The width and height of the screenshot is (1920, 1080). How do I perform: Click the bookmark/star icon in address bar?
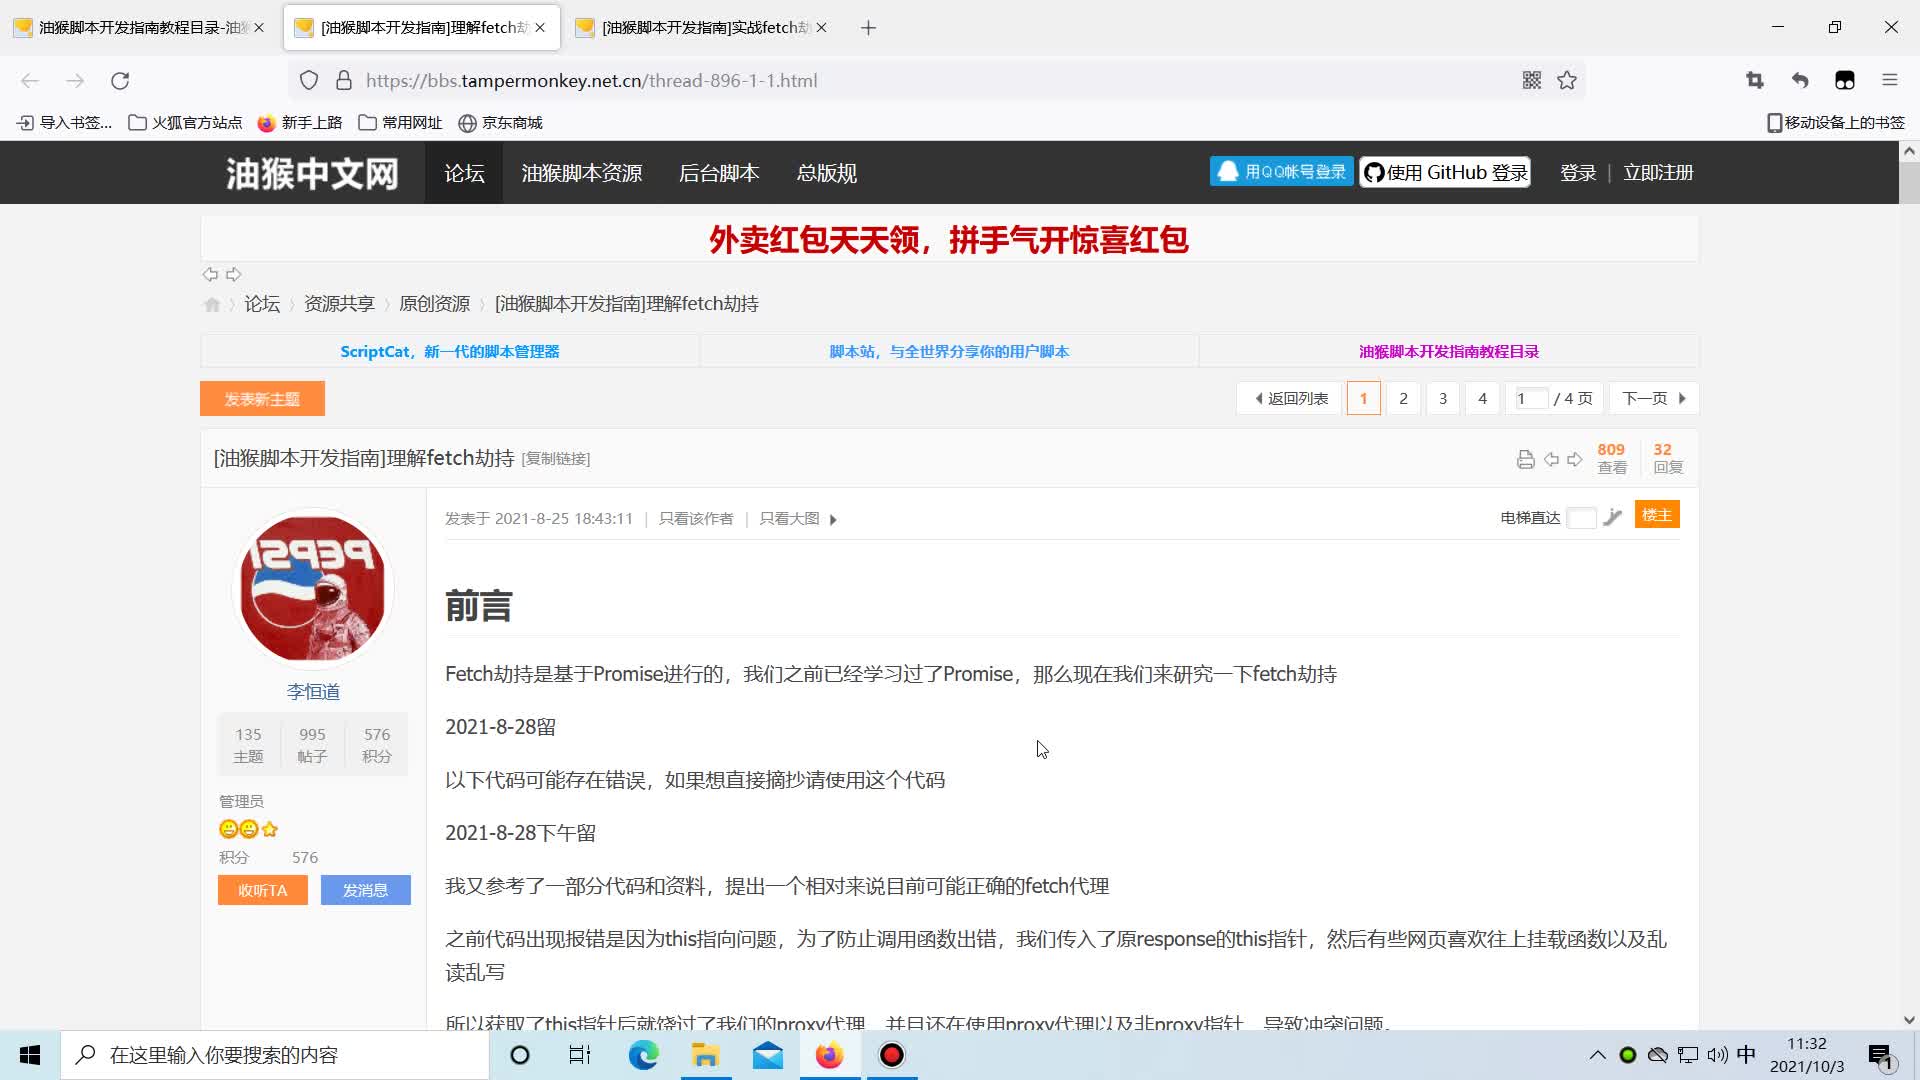point(1568,80)
